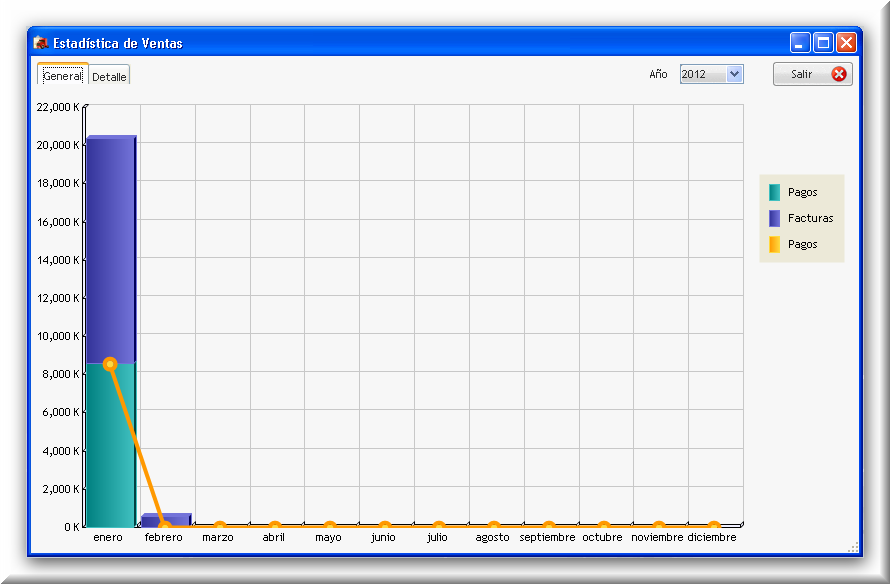
Task: Click the 0 K axis value
Action: pos(72,527)
